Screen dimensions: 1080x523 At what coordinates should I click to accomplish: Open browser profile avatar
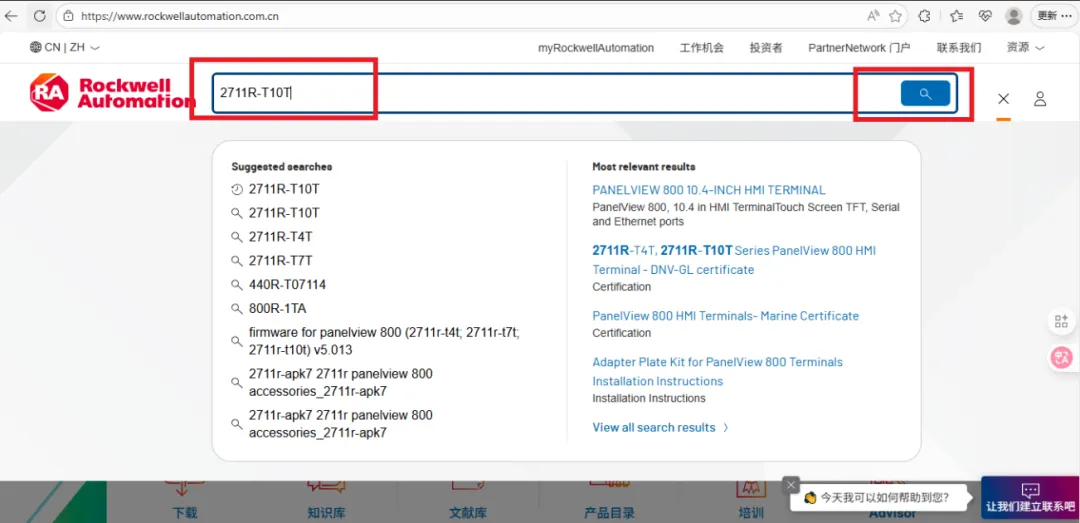pos(1013,15)
